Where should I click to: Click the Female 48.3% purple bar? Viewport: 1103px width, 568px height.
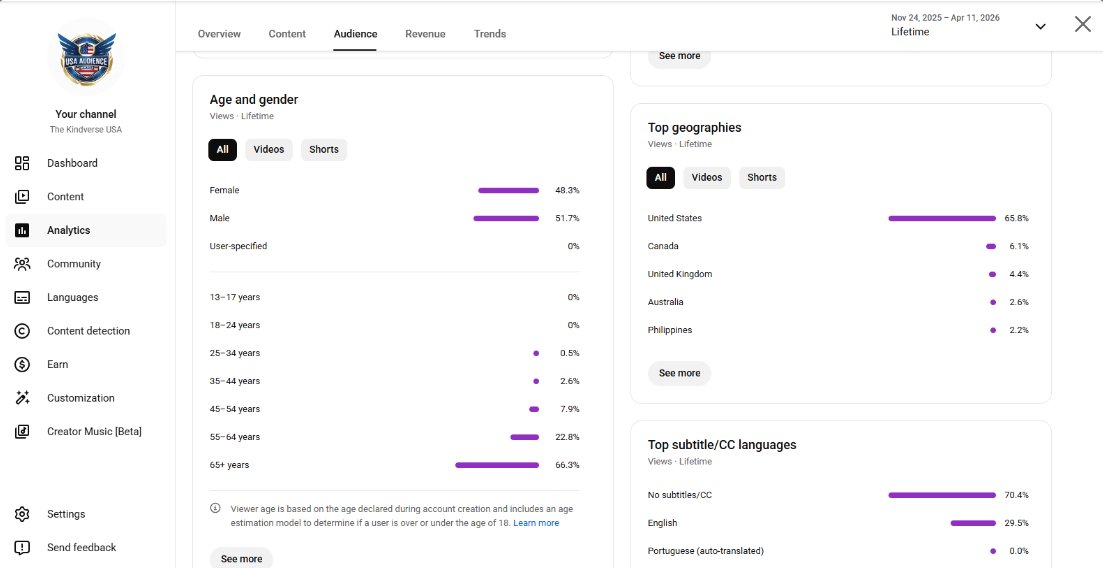click(509, 191)
